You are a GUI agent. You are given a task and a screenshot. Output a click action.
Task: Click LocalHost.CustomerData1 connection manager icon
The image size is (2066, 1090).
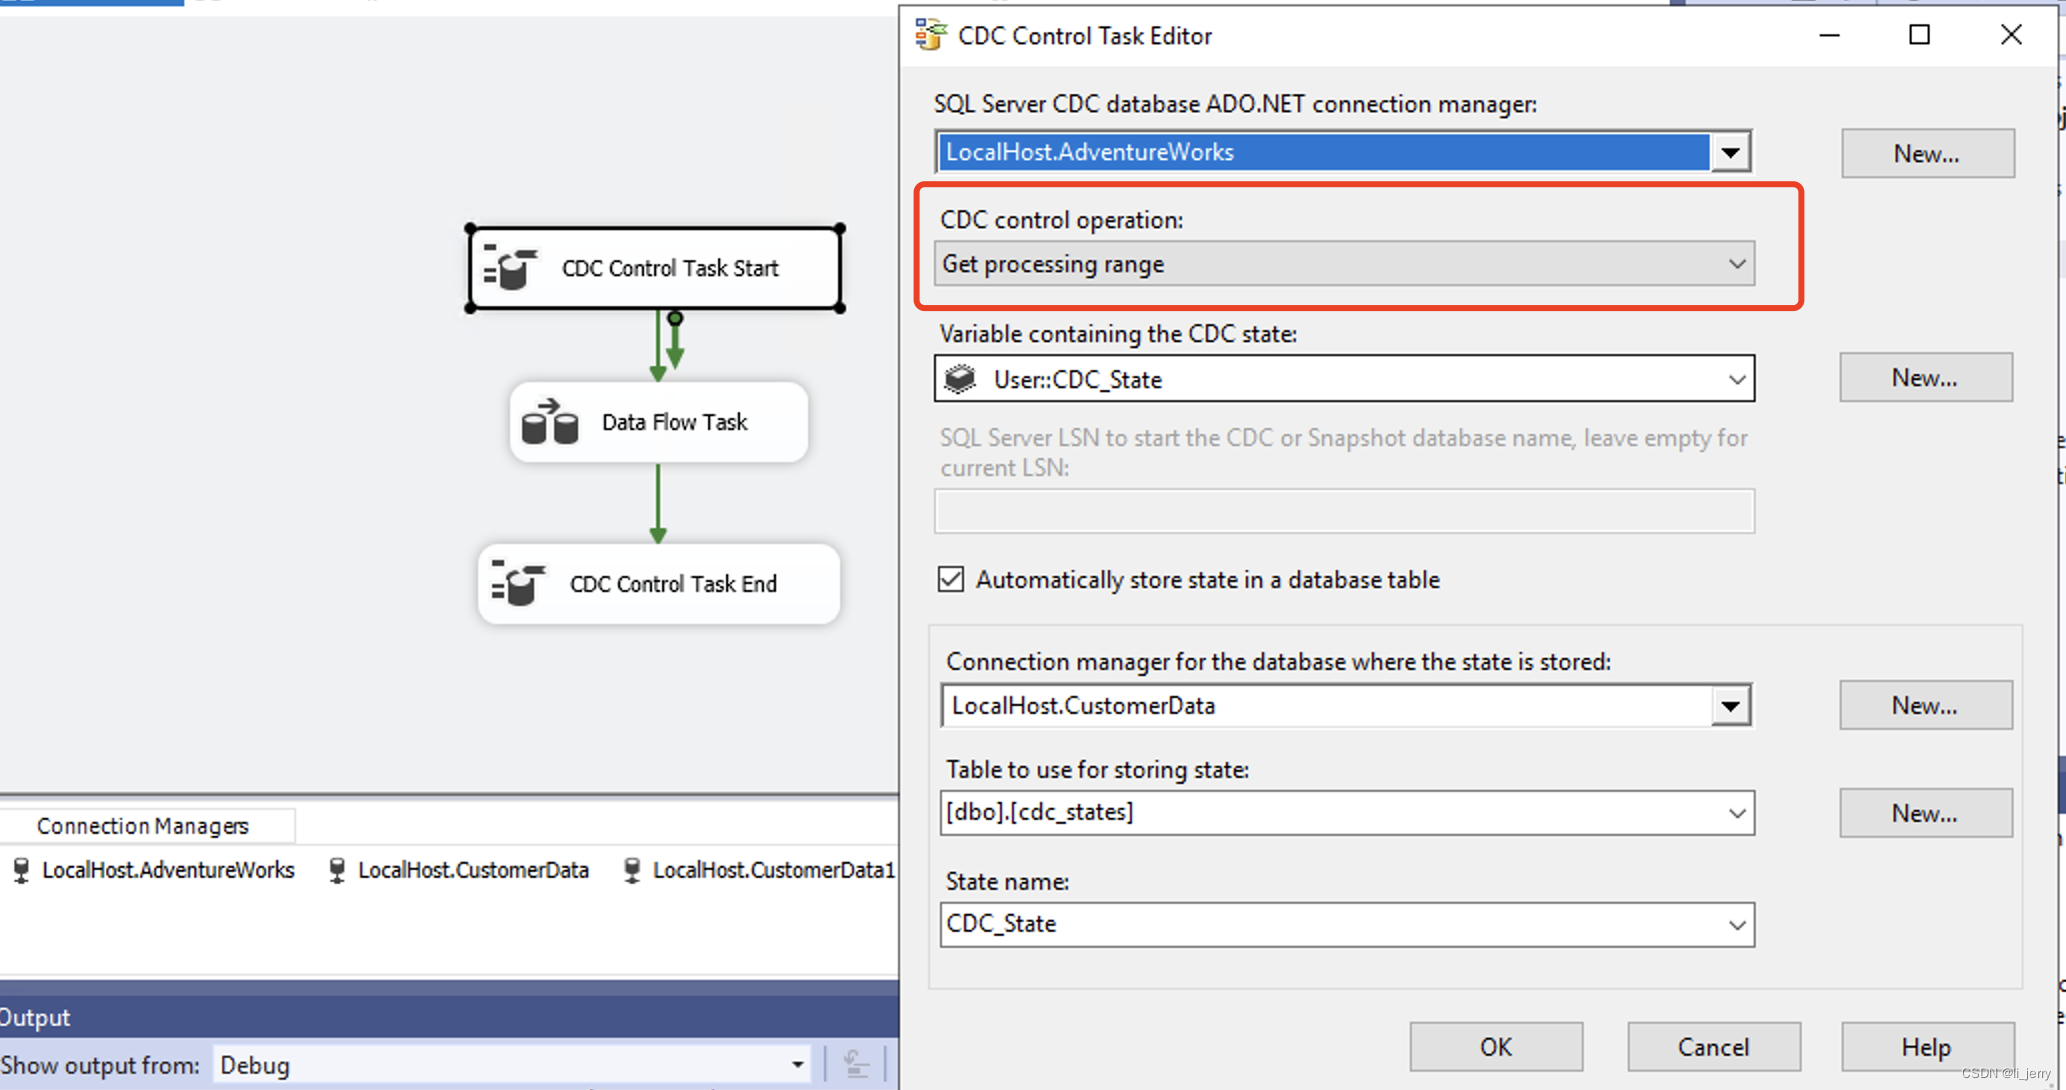(632, 870)
